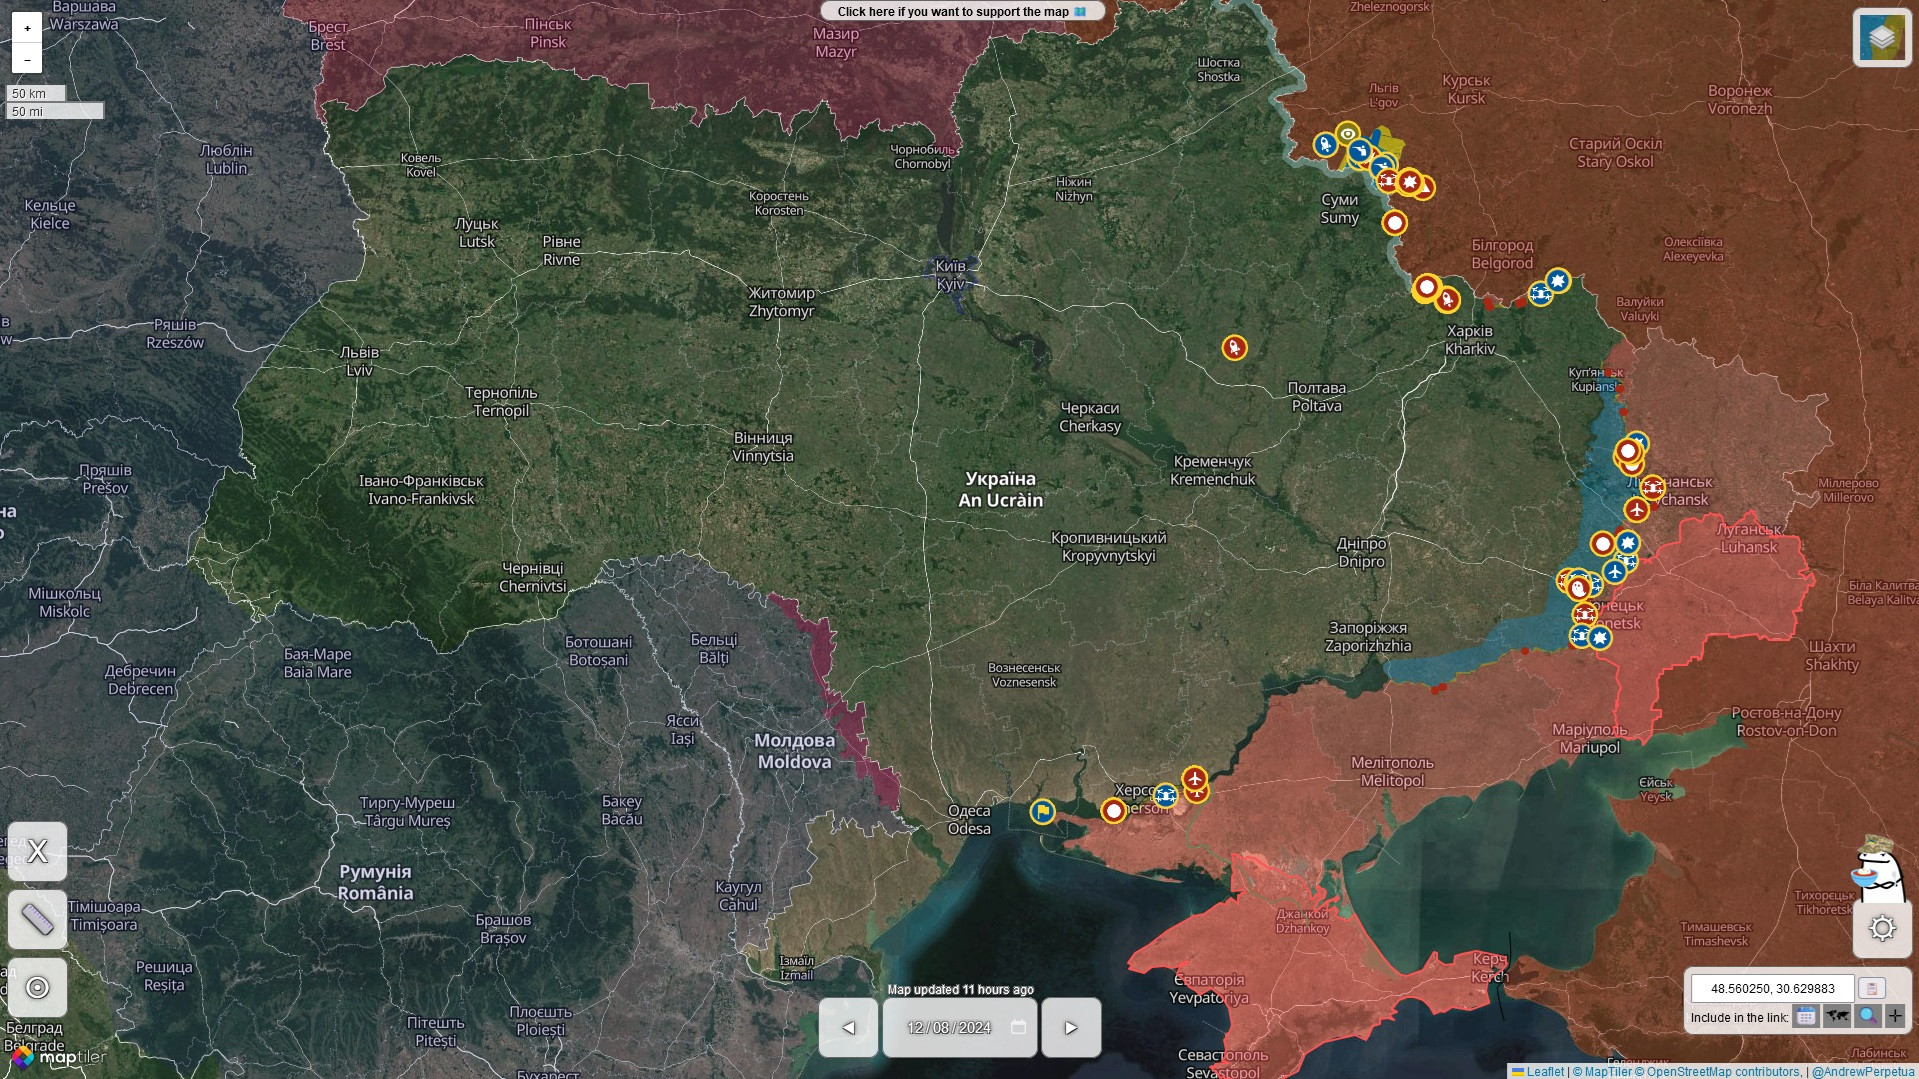Click red drone marker at Donetsk label
This screenshot has width=1919, height=1079.
(x=1584, y=614)
